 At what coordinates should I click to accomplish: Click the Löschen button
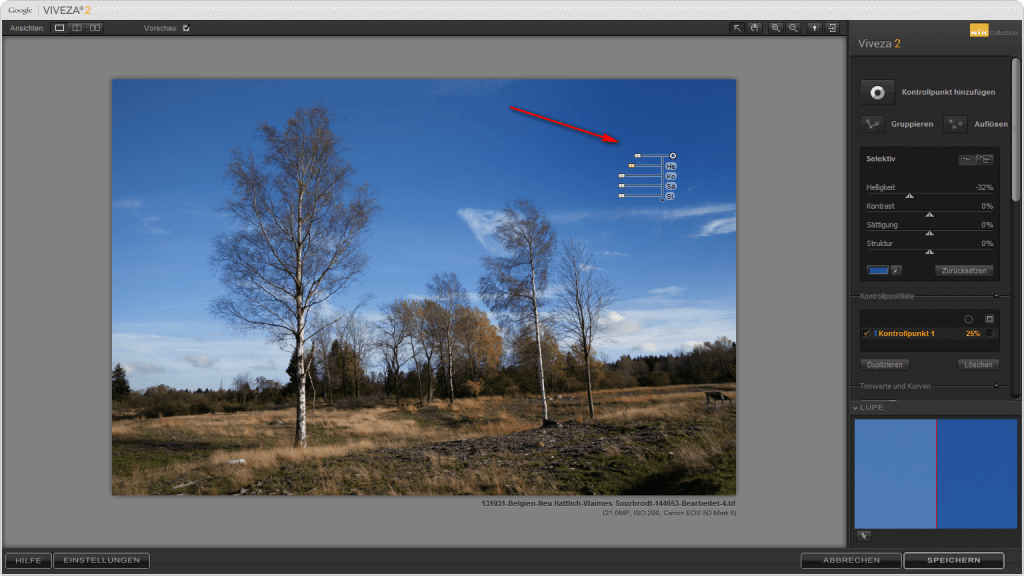(x=978, y=364)
